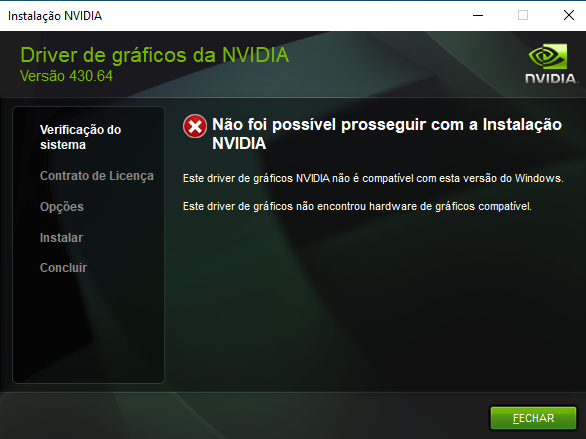
Task: Click the Driver de gráficos da NVIDIA heading
Action: (x=154, y=55)
